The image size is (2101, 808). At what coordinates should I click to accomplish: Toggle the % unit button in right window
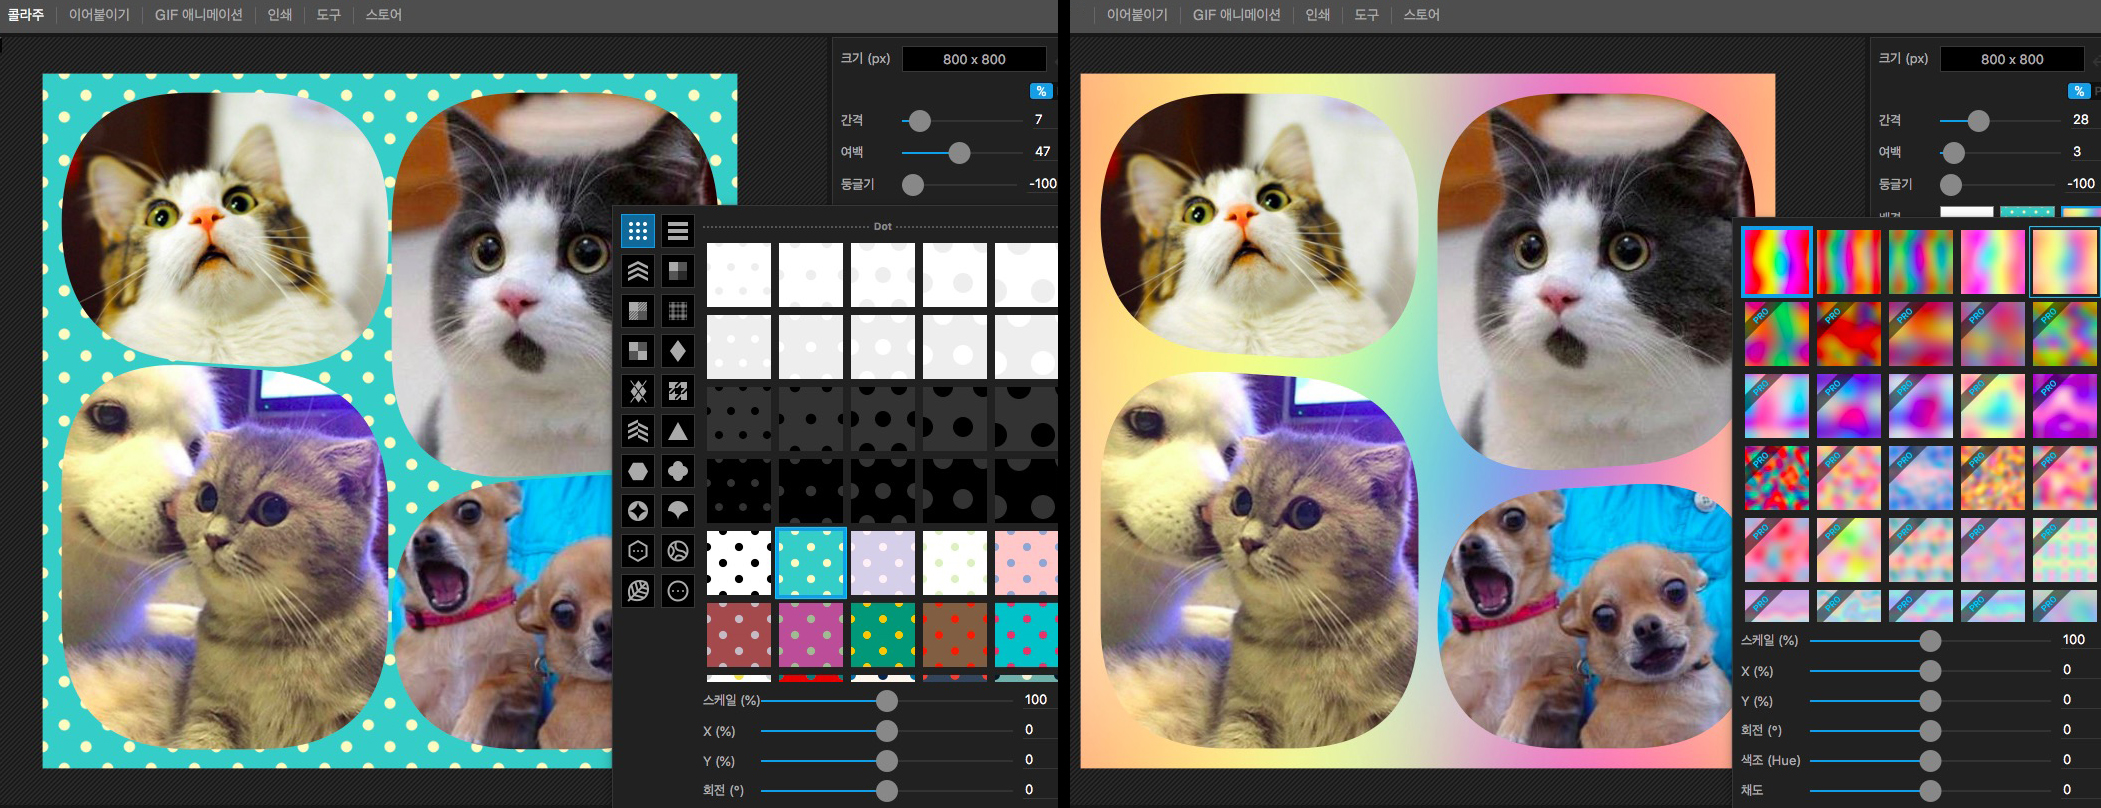(2079, 91)
